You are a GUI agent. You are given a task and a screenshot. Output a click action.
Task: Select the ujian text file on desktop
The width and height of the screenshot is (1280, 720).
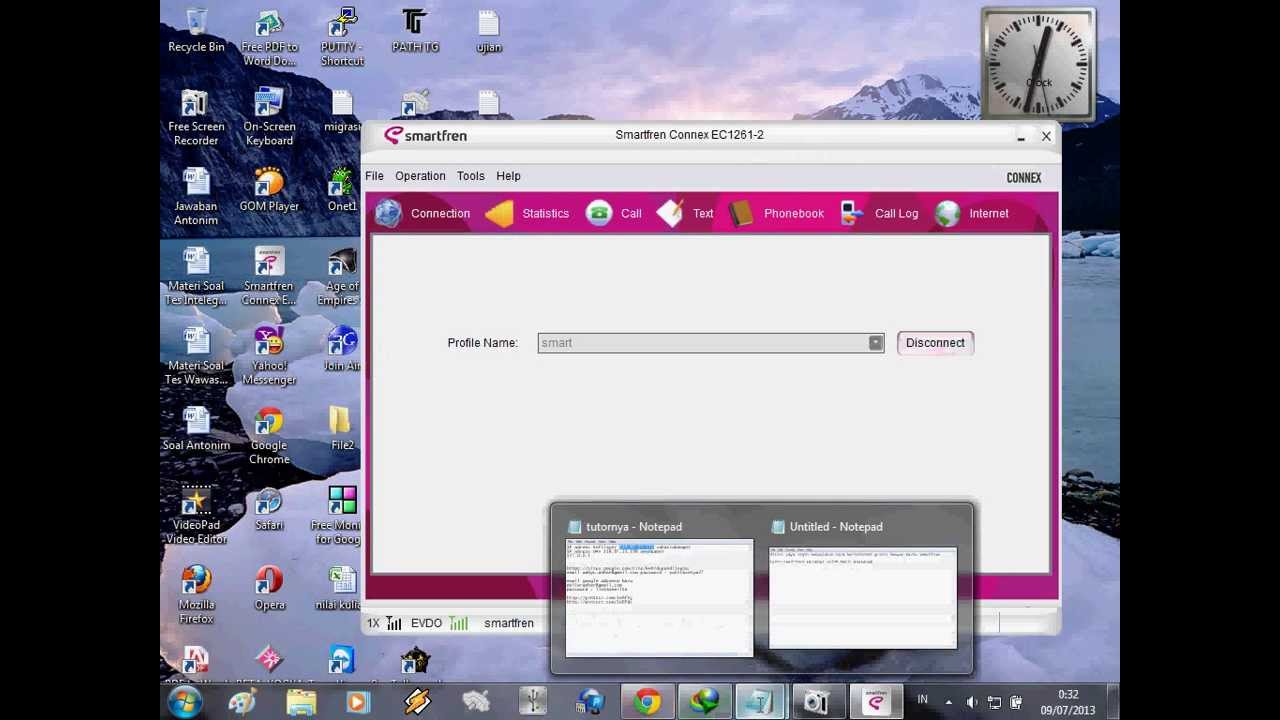[x=488, y=31]
